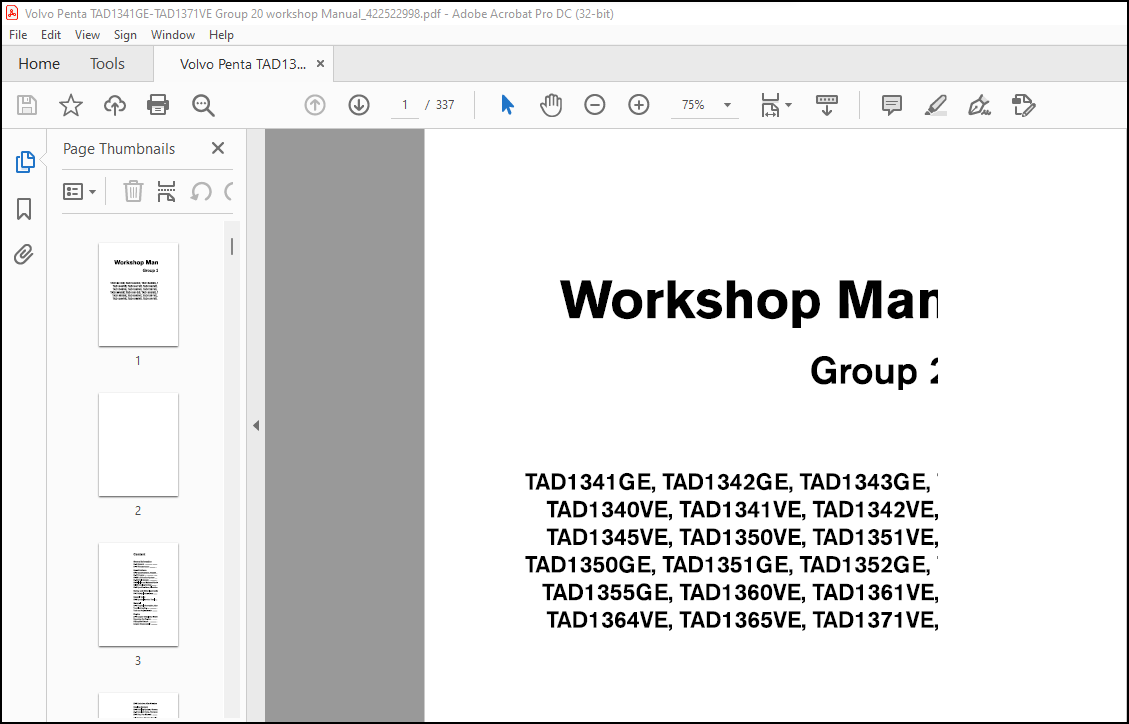Add the file to starred favorites
Viewport: 1129px width, 724px height.
(x=71, y=105)
